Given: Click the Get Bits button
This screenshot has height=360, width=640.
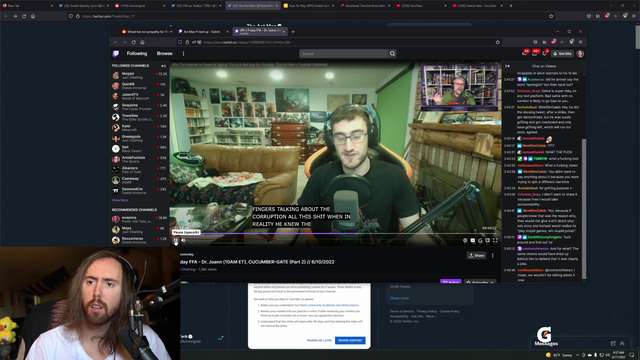Looking at the screenshot, I should point(562,53).
